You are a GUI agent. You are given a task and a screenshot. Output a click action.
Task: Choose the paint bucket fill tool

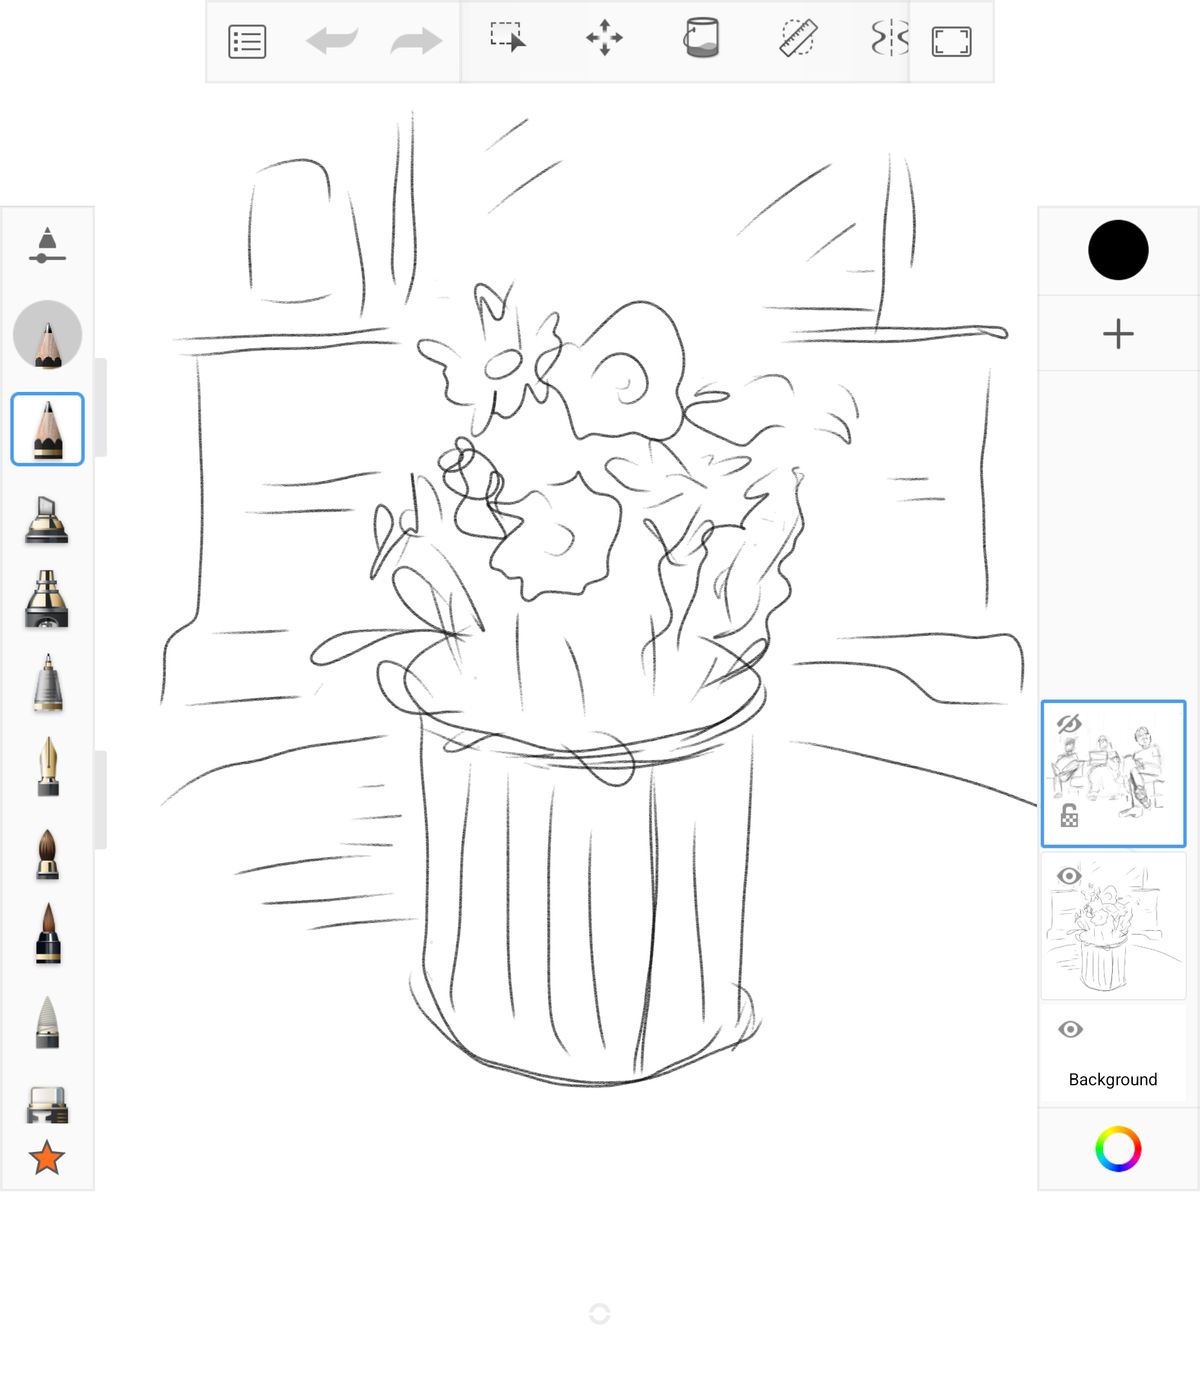tap(701, 38)
